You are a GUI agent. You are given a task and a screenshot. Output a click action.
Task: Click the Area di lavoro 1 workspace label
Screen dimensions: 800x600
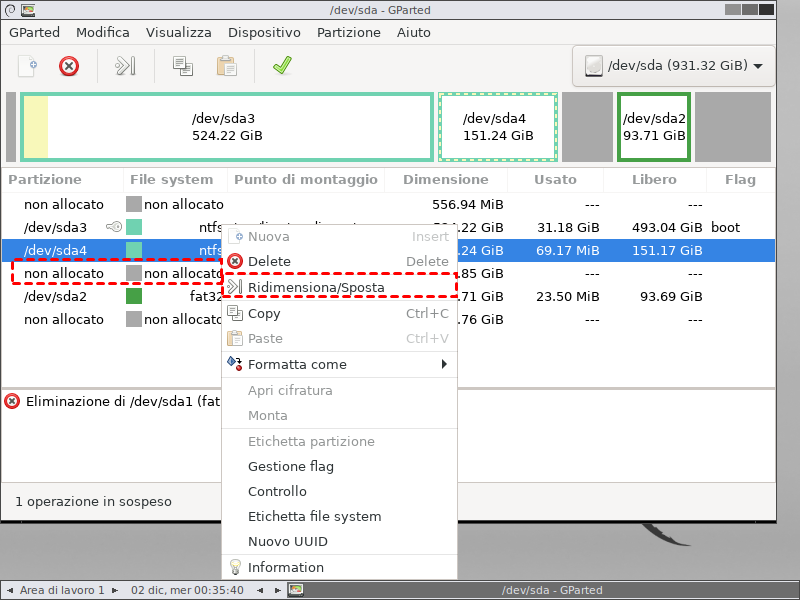click(62, 590)
